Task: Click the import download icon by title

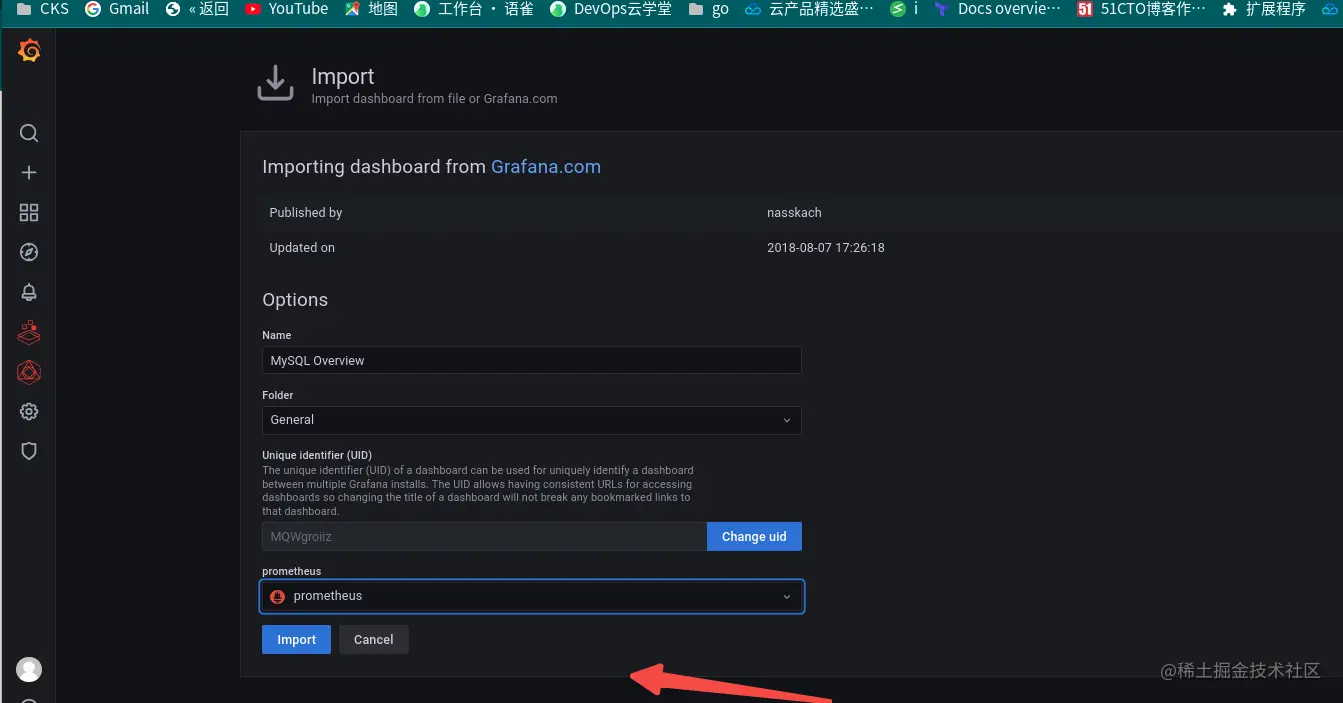Action: pyautogui.click(x=276, y=84)
